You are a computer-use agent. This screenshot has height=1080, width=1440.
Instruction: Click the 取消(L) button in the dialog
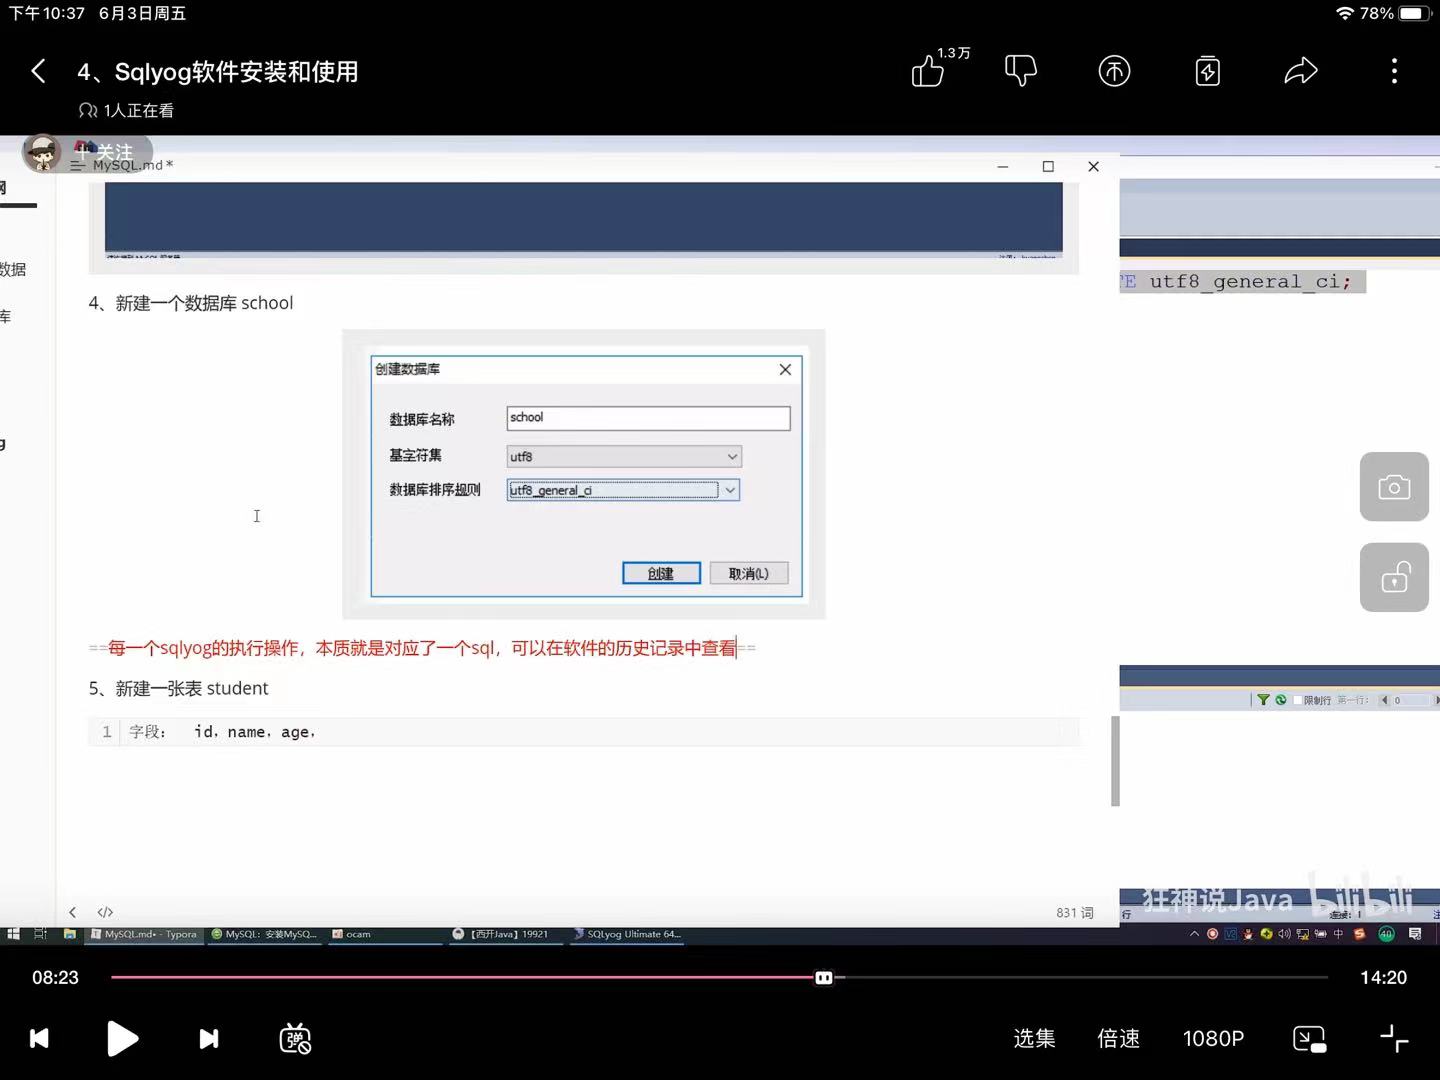click(749, 573)
